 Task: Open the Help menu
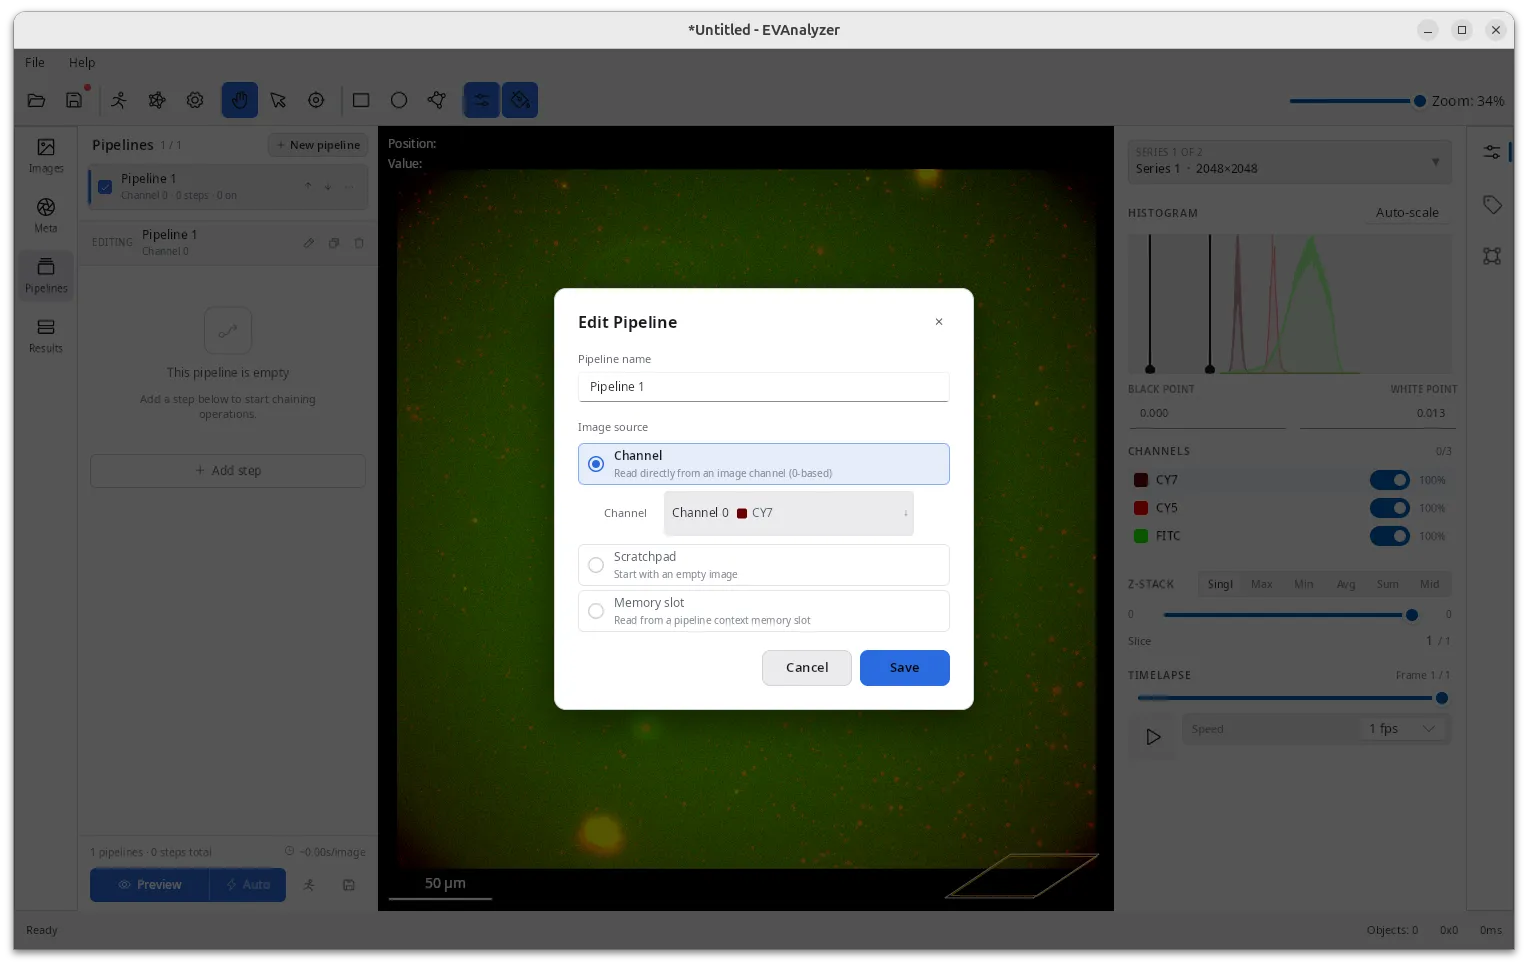click(82, 62)
